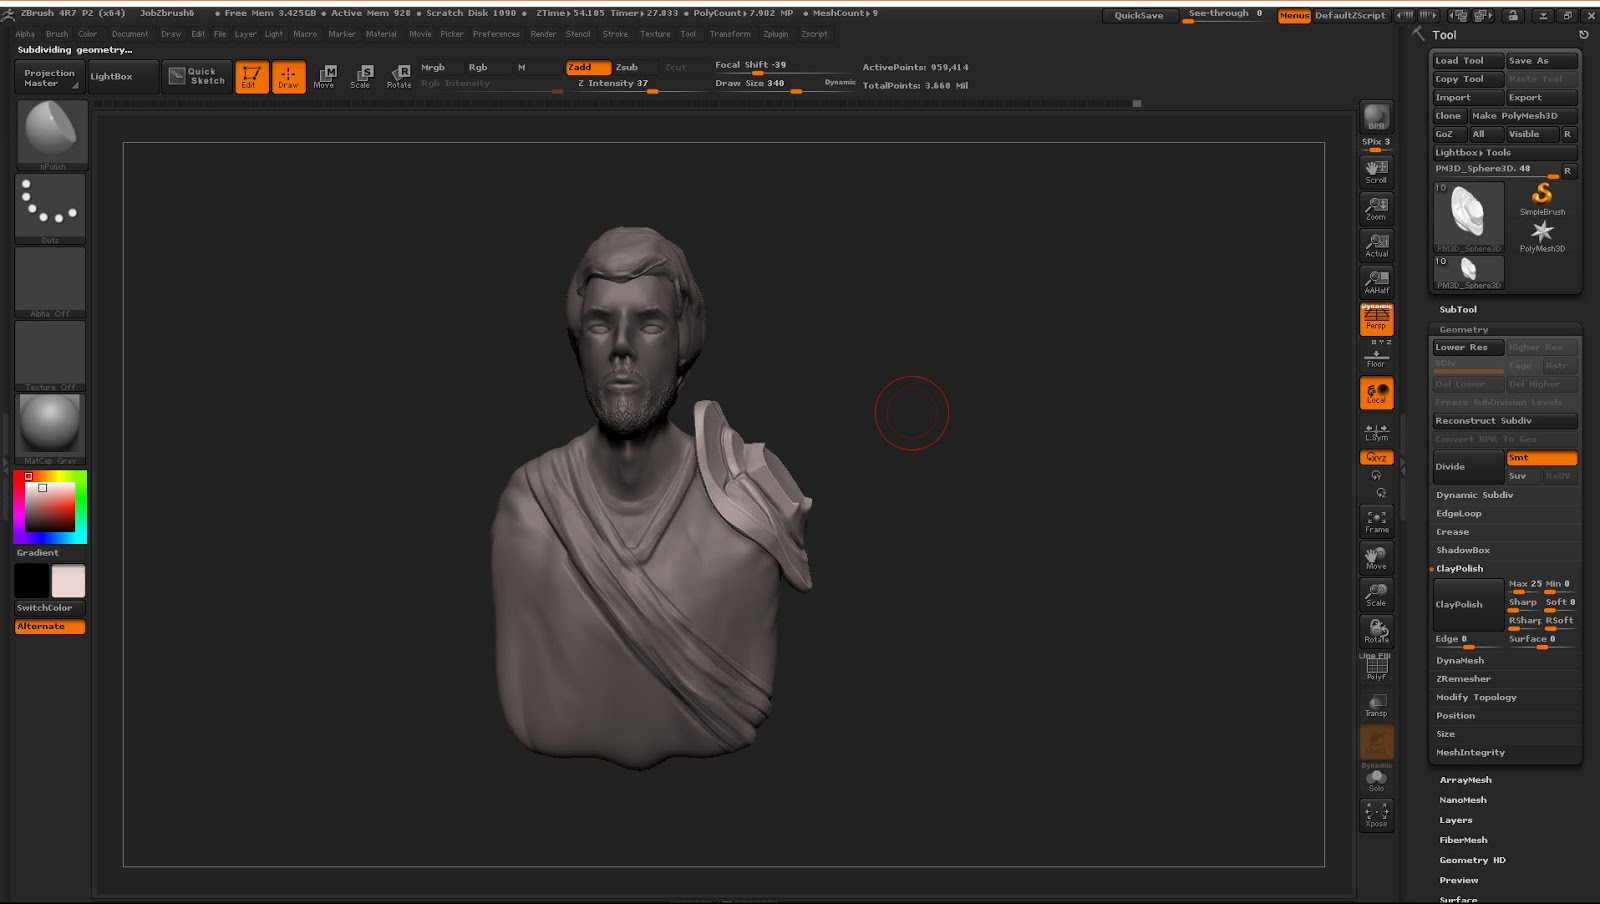This screenshot has height=904, width=1600.
Task: Select the Move gyro icon on right shelf
Action: pos(1376,557)
